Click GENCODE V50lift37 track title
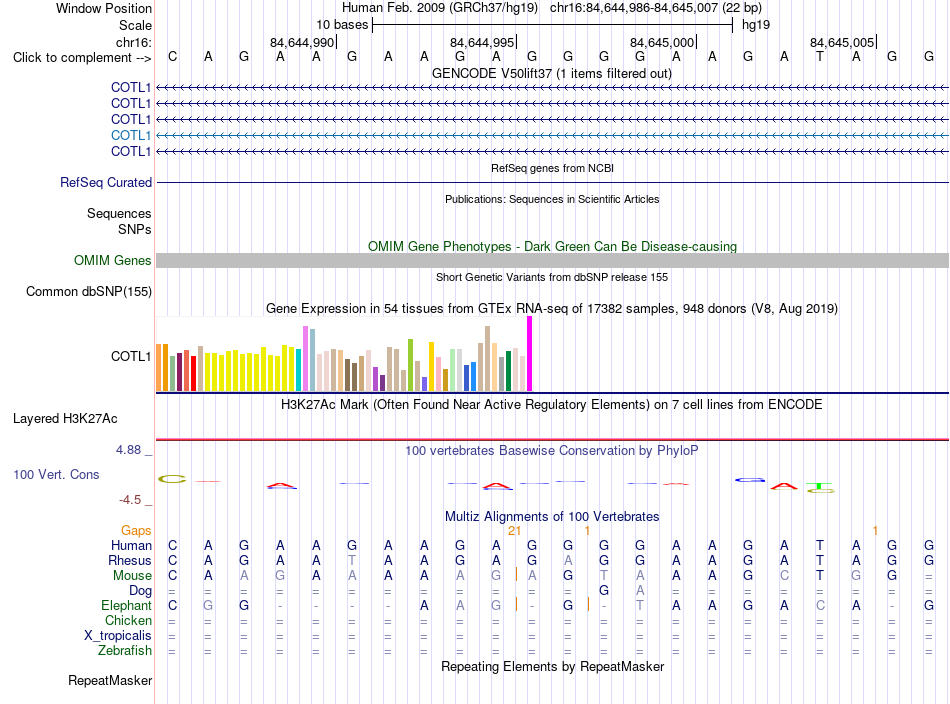This screenshot has width=950, height=704. pyautogui.click(x=552, y=74)
